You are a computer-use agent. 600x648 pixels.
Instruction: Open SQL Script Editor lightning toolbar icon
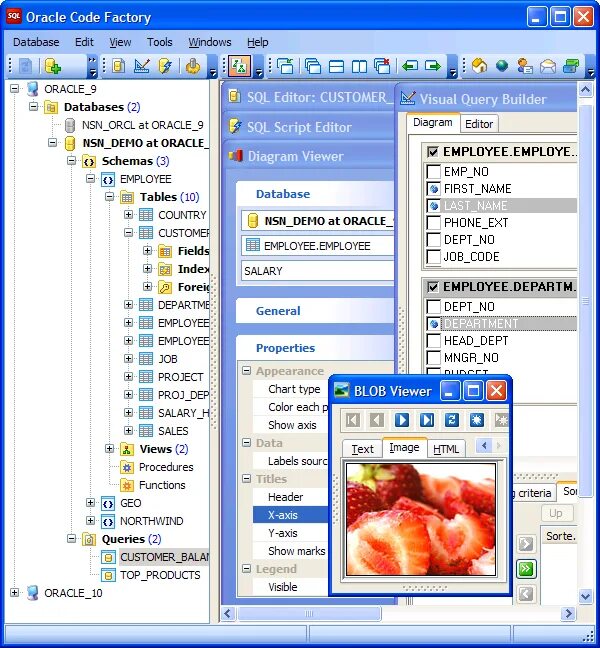(x=165, y=66)
